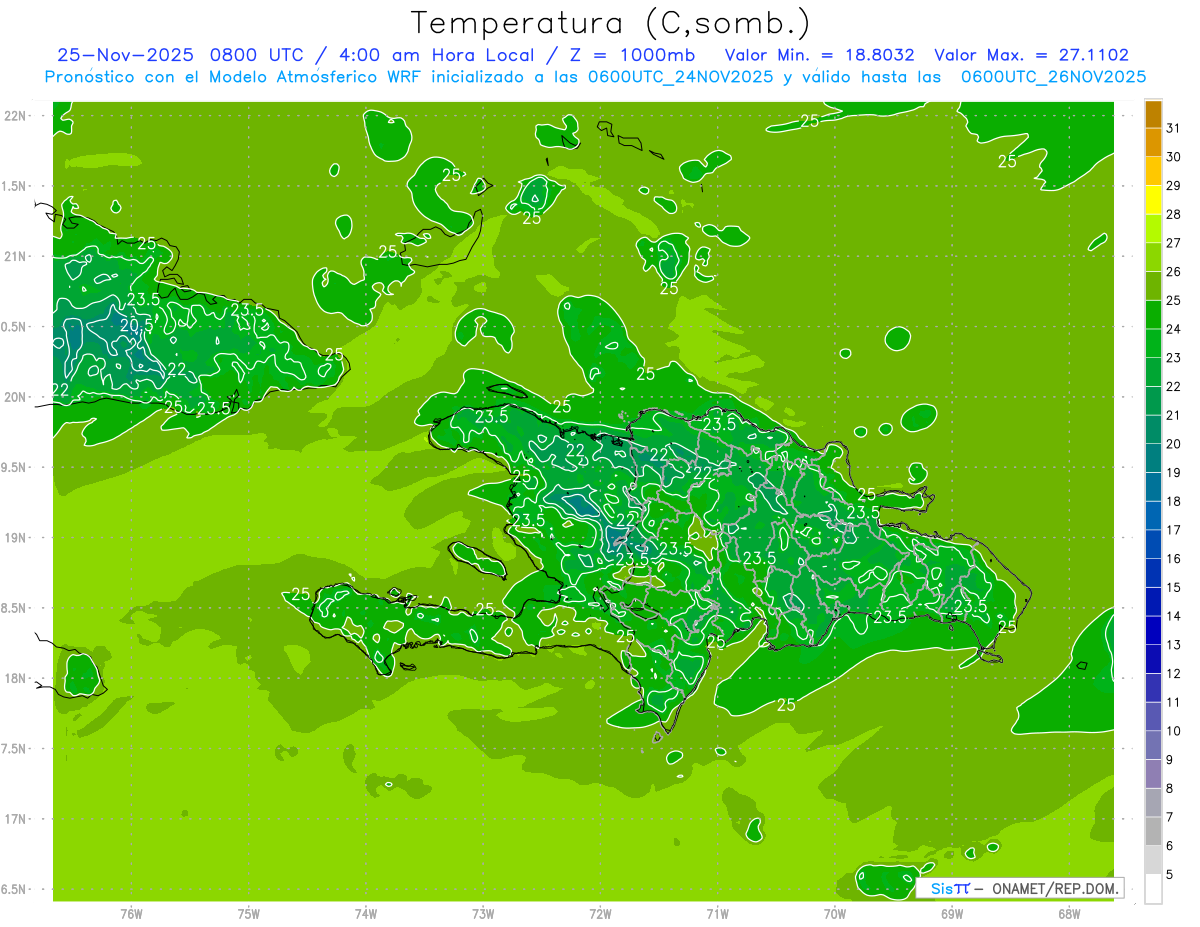This screenshot has width=1200, height=927.
Task: Click the "0600UTC_26NOV2025" valid-until time
Action: [1053, 77]
